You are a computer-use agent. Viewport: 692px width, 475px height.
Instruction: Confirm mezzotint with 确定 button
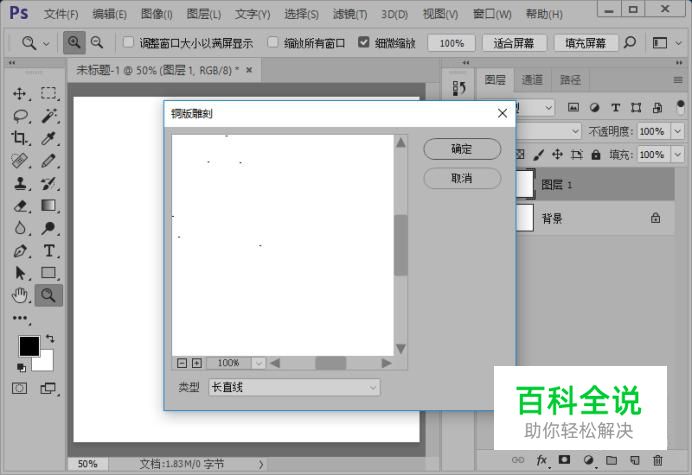[462, 149]
